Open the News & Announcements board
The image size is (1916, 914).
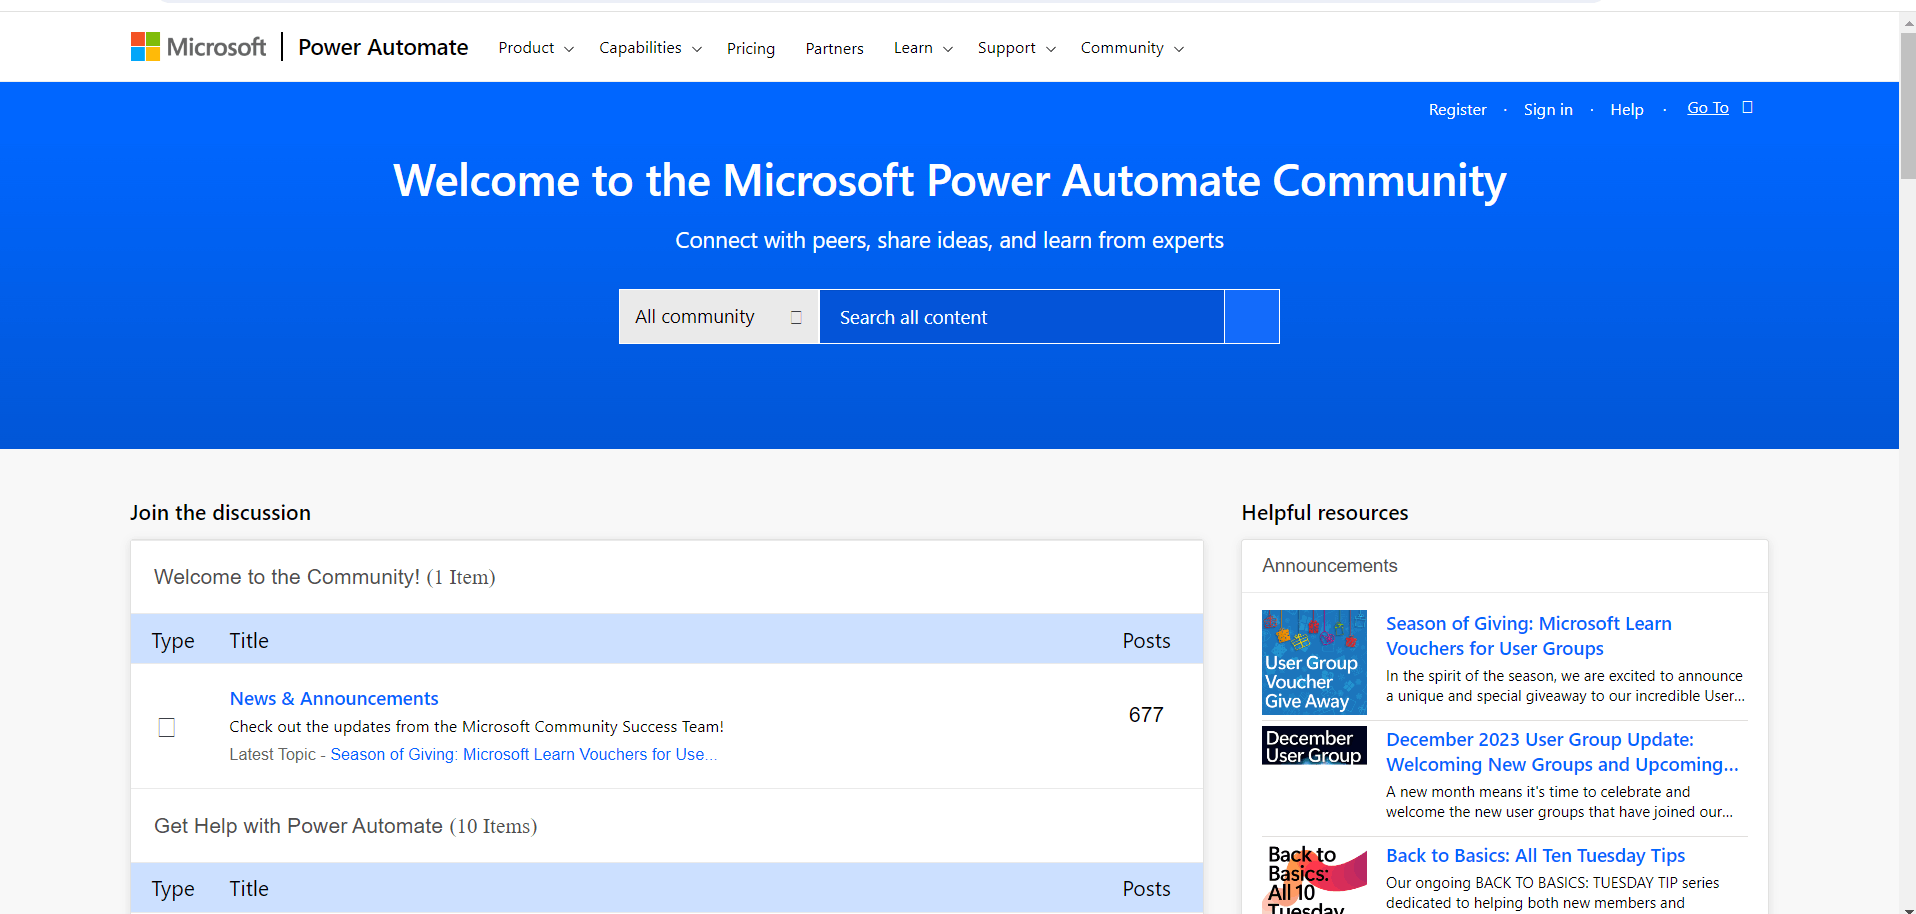pyautogui.click(x=334, y=698)
